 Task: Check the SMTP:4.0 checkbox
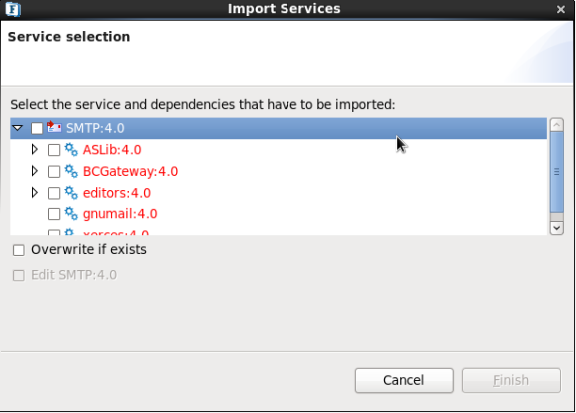[x=37, y=128]
